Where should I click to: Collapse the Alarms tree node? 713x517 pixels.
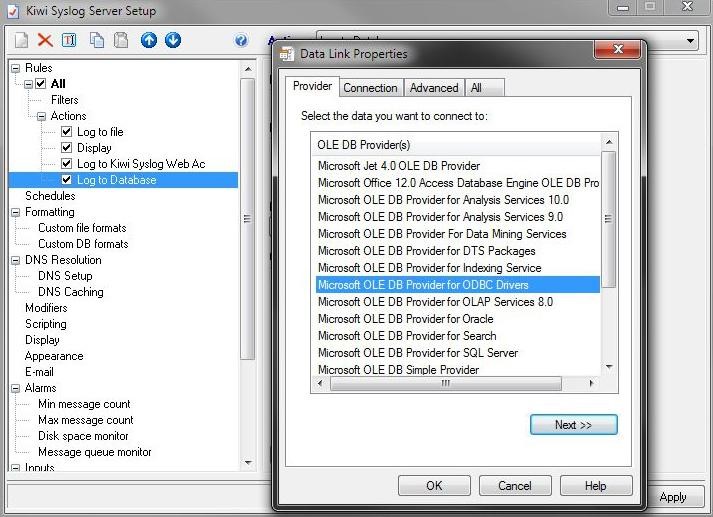[x=15, y=388]
